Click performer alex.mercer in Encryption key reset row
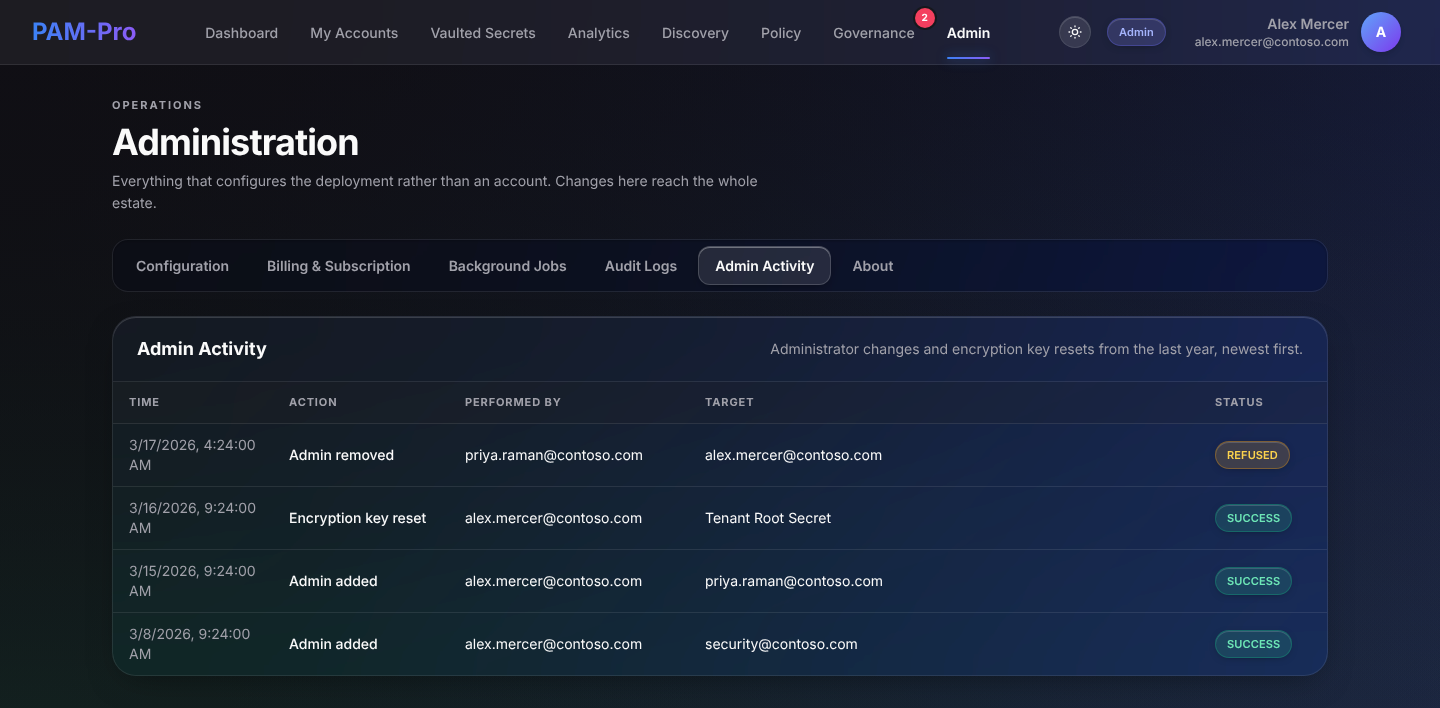 (x=554, y=518)
